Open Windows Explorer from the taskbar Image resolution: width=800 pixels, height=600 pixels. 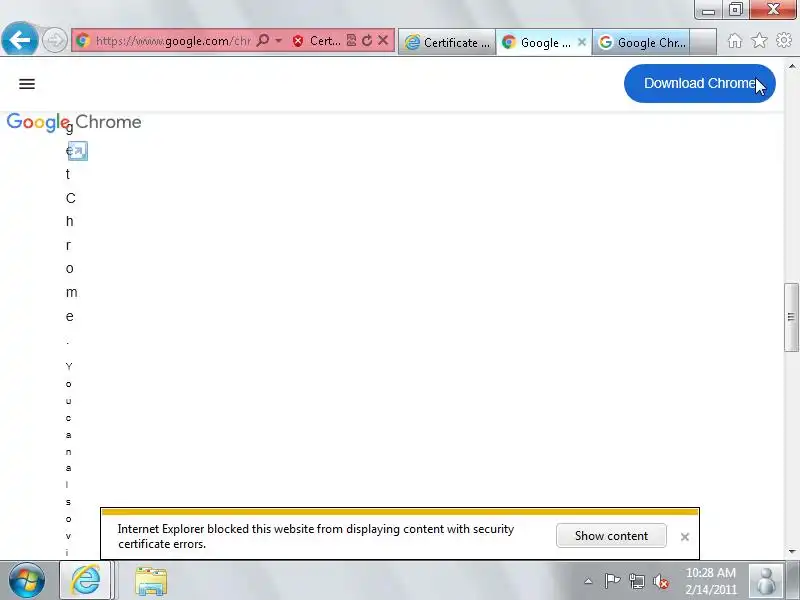151,580
